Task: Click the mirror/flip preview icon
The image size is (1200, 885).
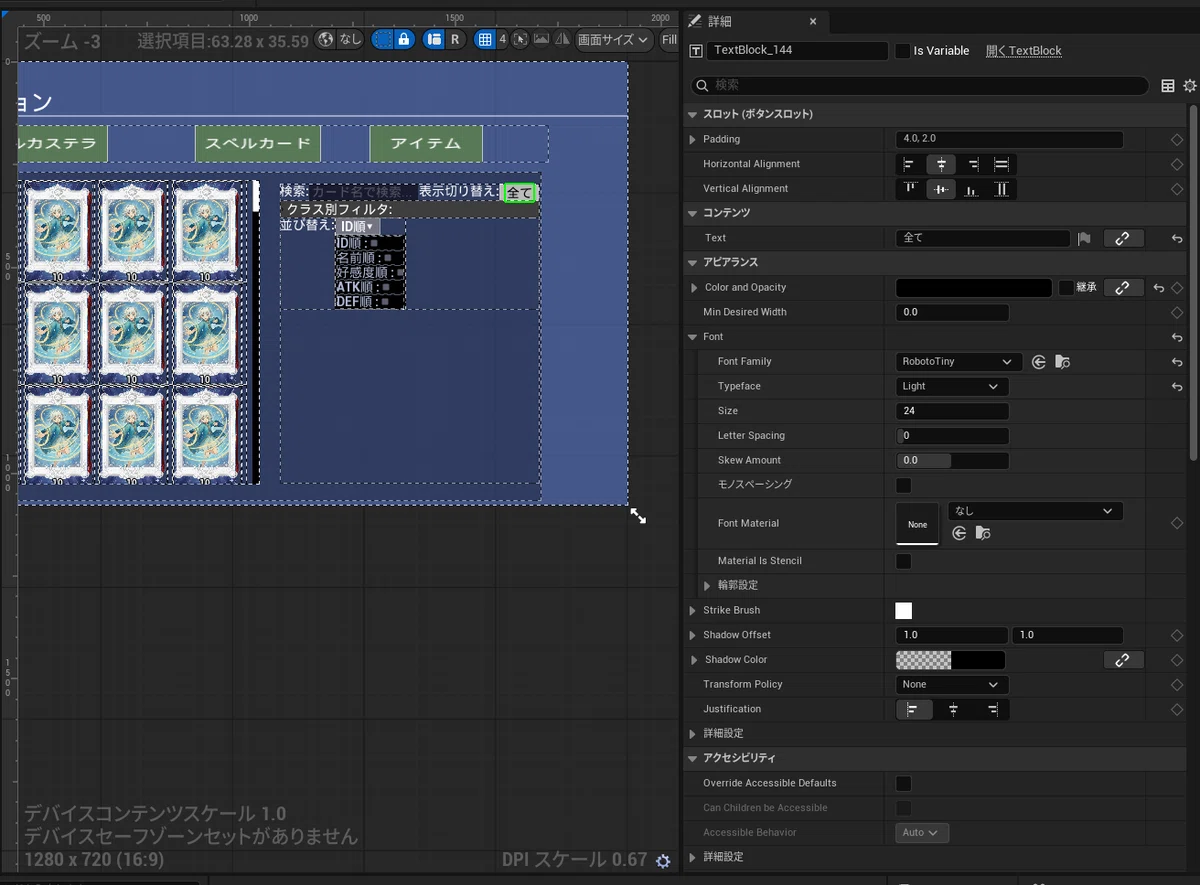Action: 562,40
